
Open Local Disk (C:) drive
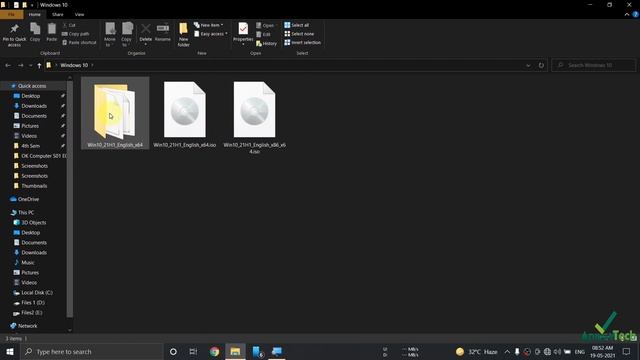coord(37,293)
